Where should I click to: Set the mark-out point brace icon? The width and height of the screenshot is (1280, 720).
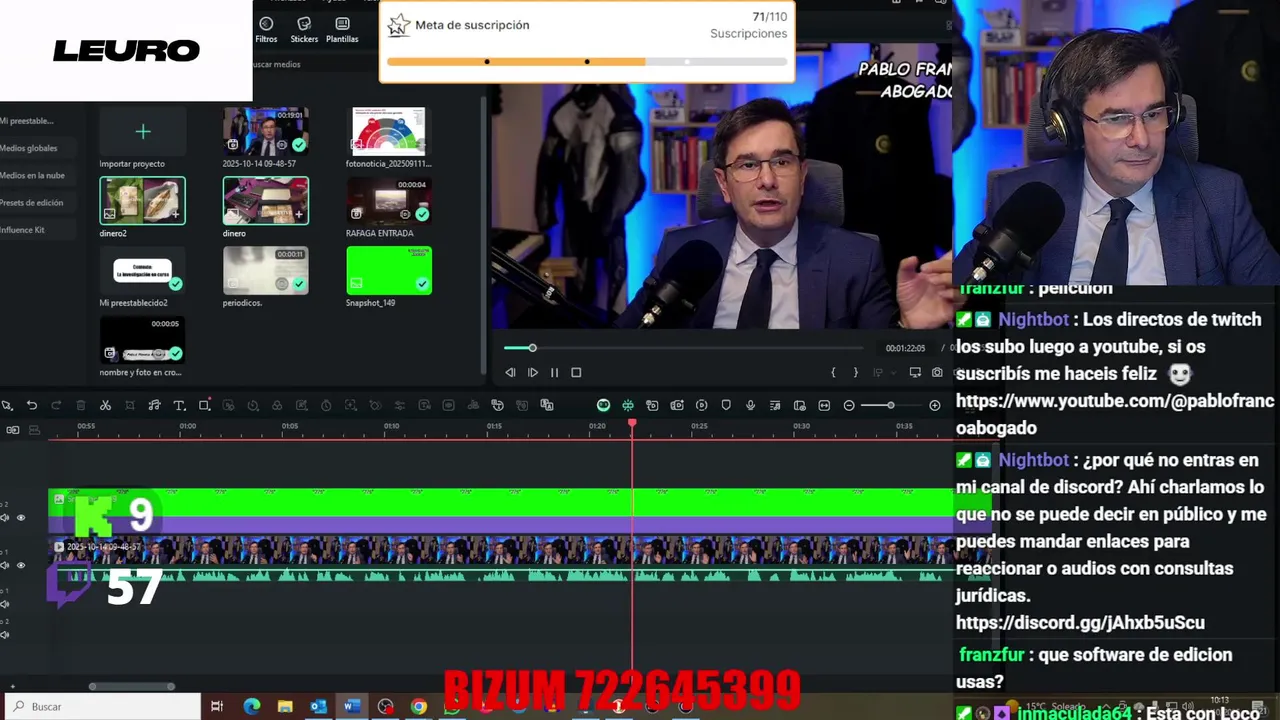point(855,372)
